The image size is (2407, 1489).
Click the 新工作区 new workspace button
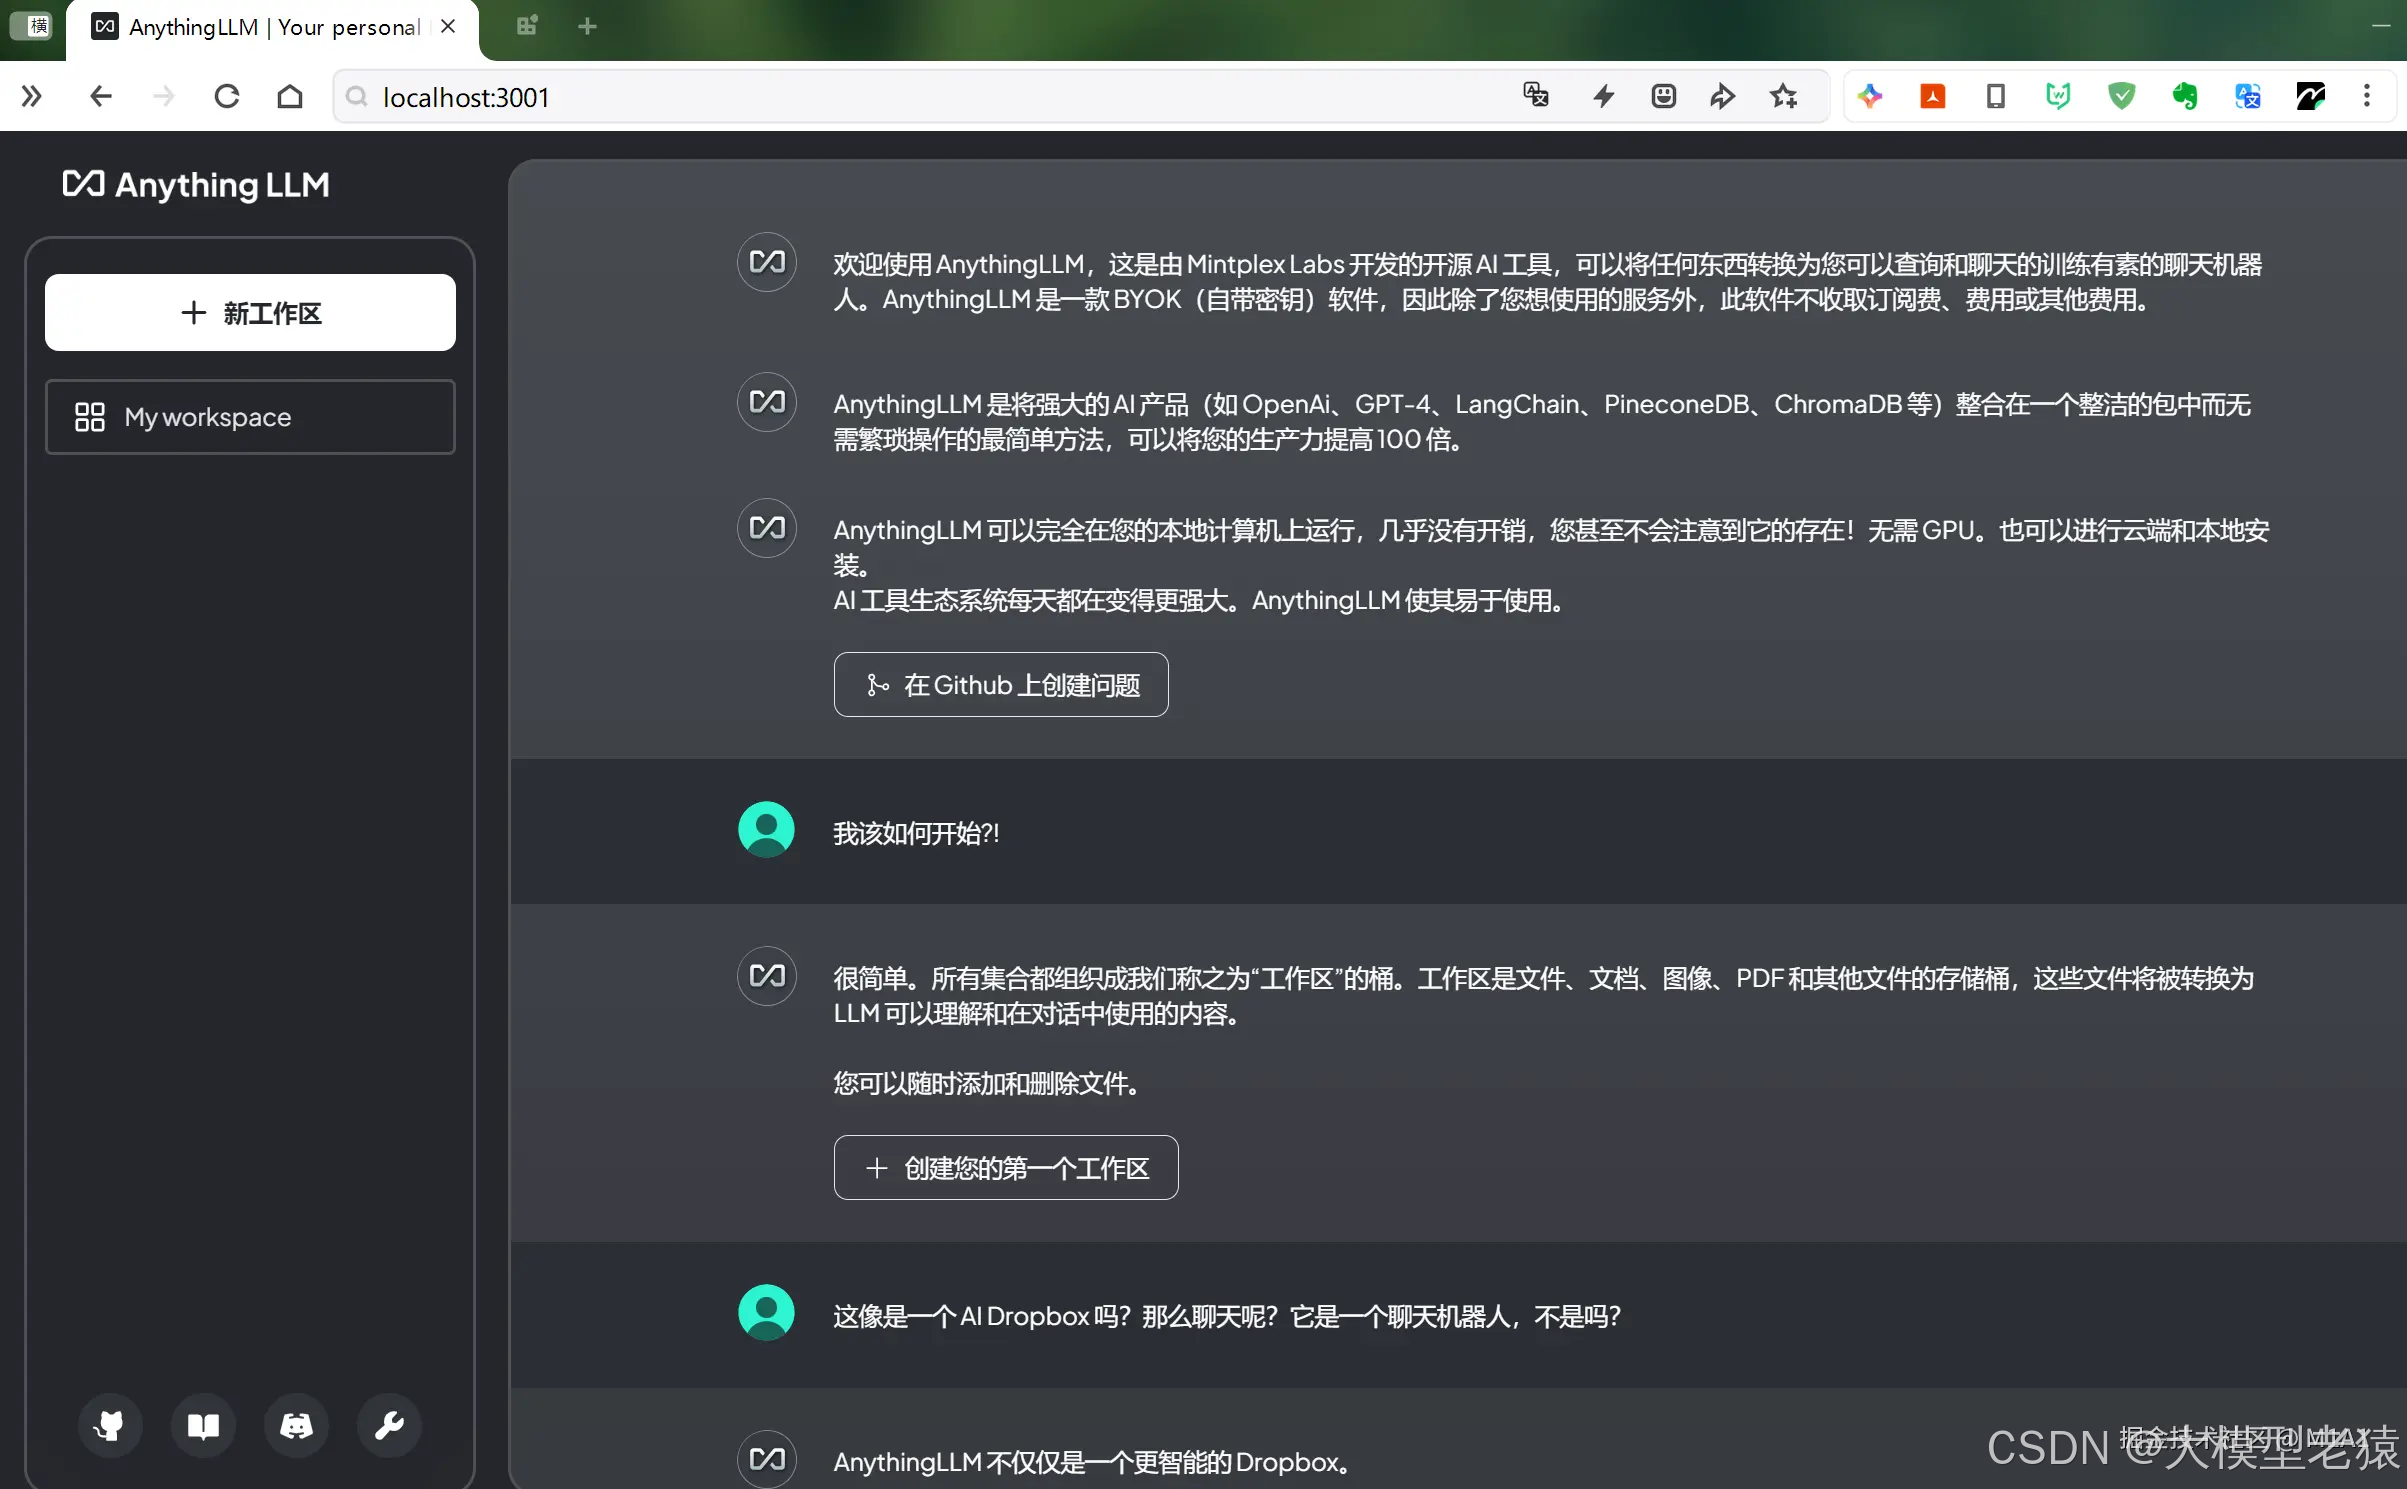[250, 313]
